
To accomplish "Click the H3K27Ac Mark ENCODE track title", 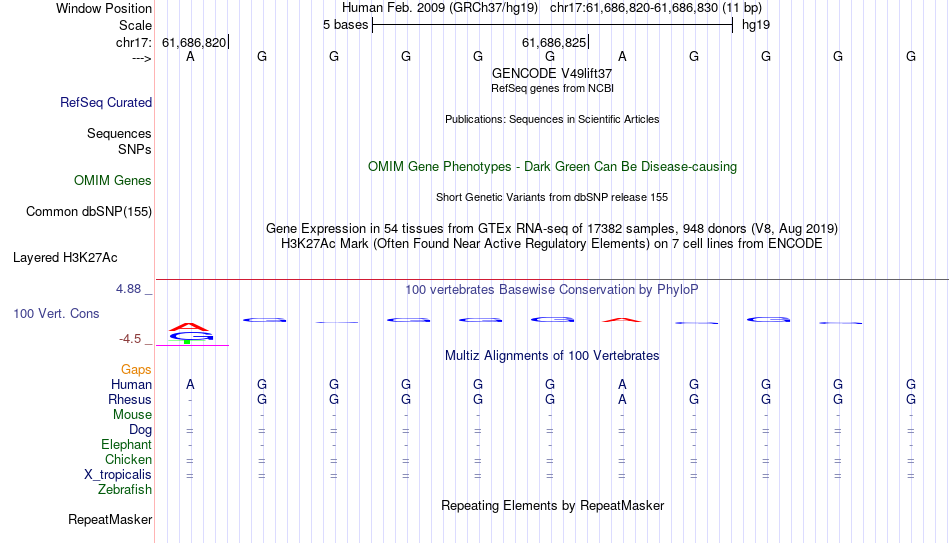I will 552,244.
